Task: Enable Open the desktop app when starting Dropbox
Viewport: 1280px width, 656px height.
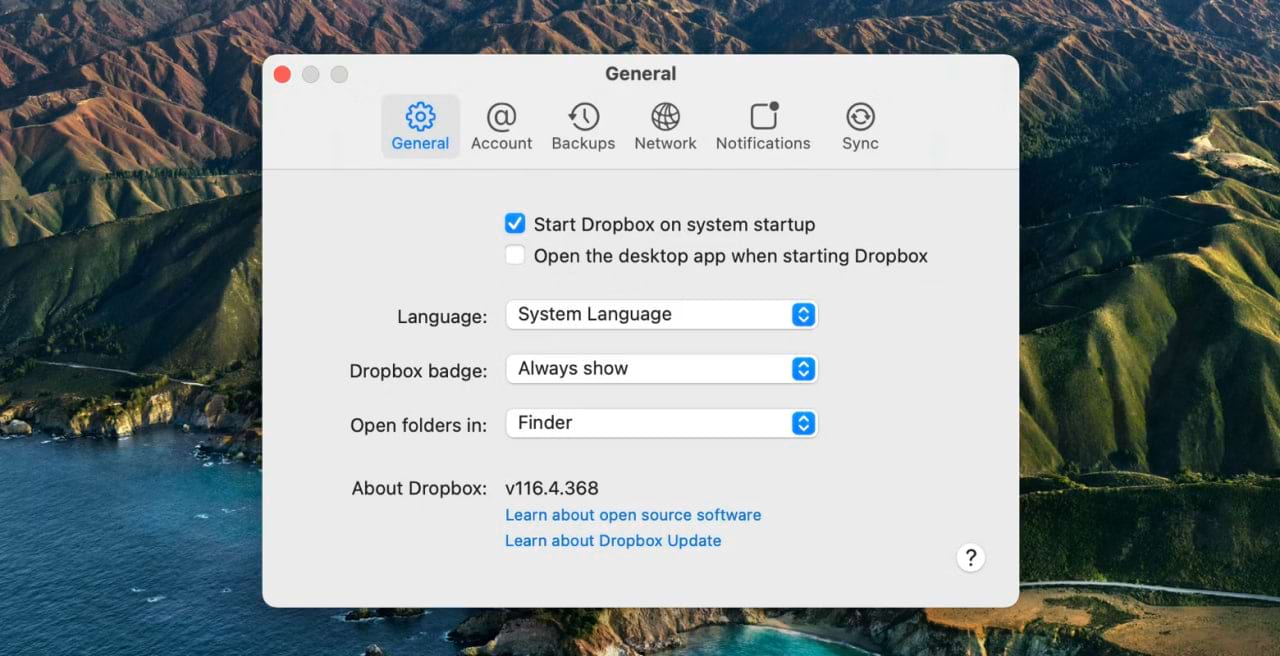Action: [515, 255]
